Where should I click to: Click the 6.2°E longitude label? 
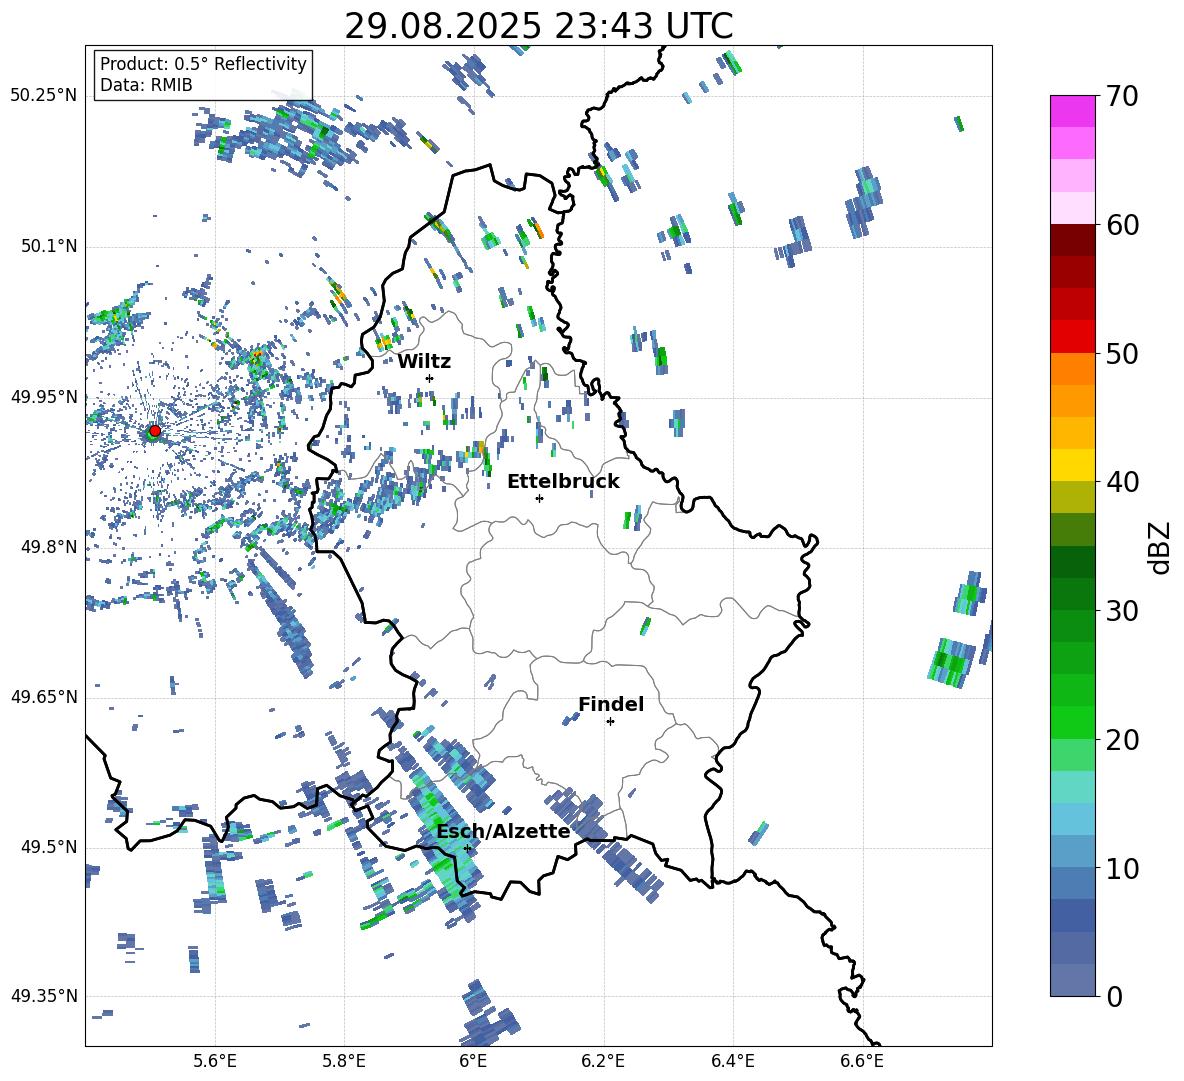point(603,1062)
